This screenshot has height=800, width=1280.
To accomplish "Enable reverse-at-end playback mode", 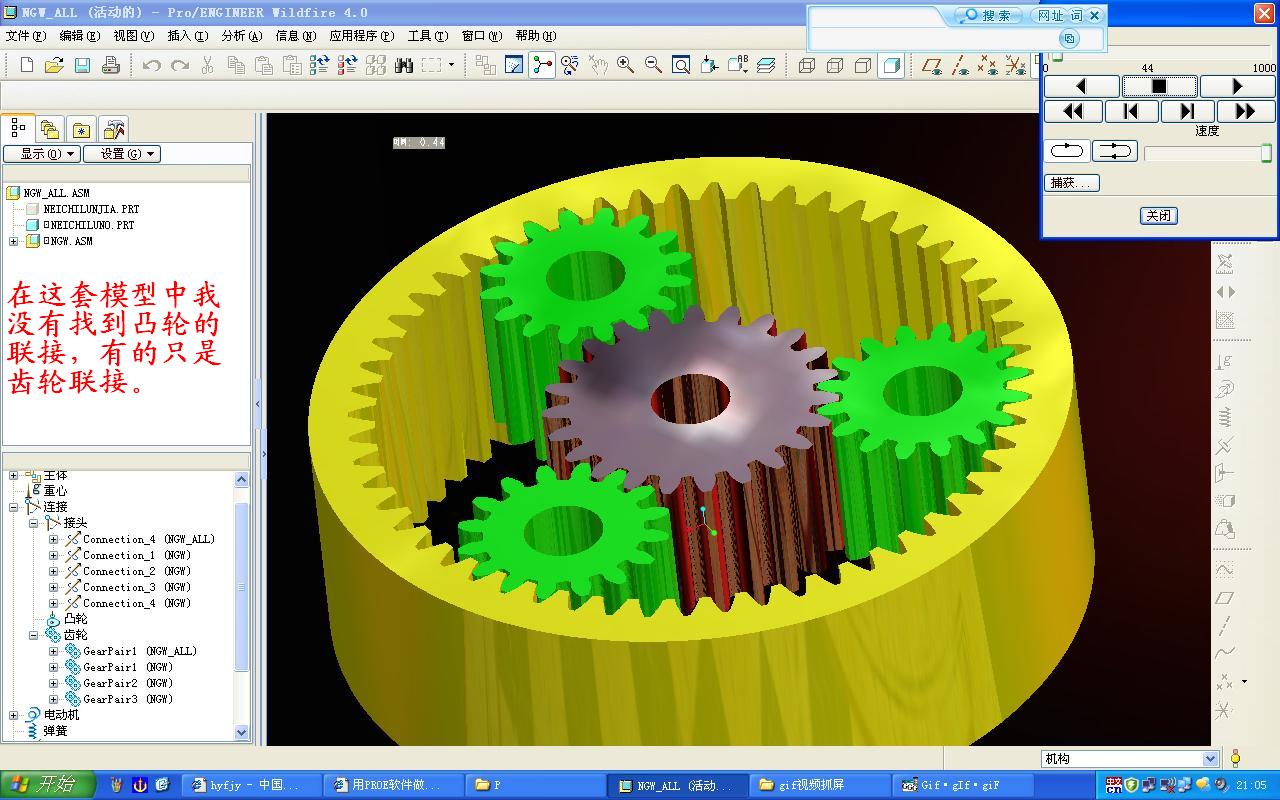I will point(1115,151).
